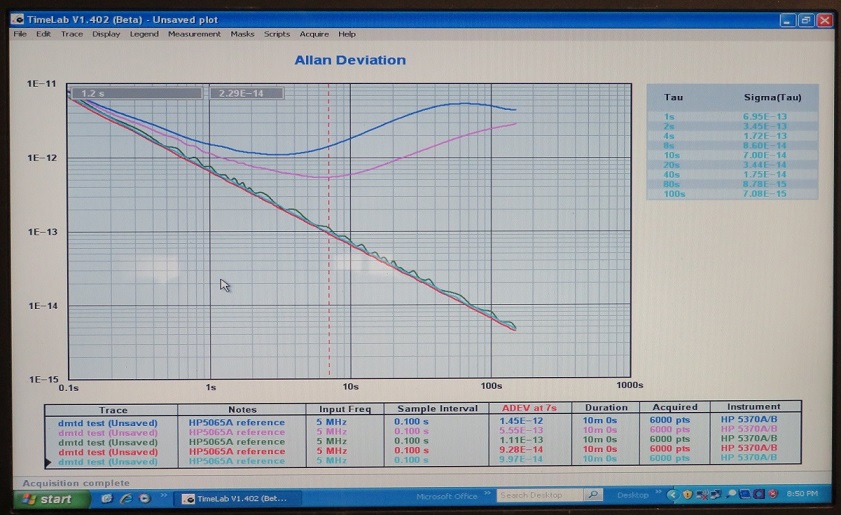Open the Help menu
This screenshot has height=515, width=841.
coord(347,34)
